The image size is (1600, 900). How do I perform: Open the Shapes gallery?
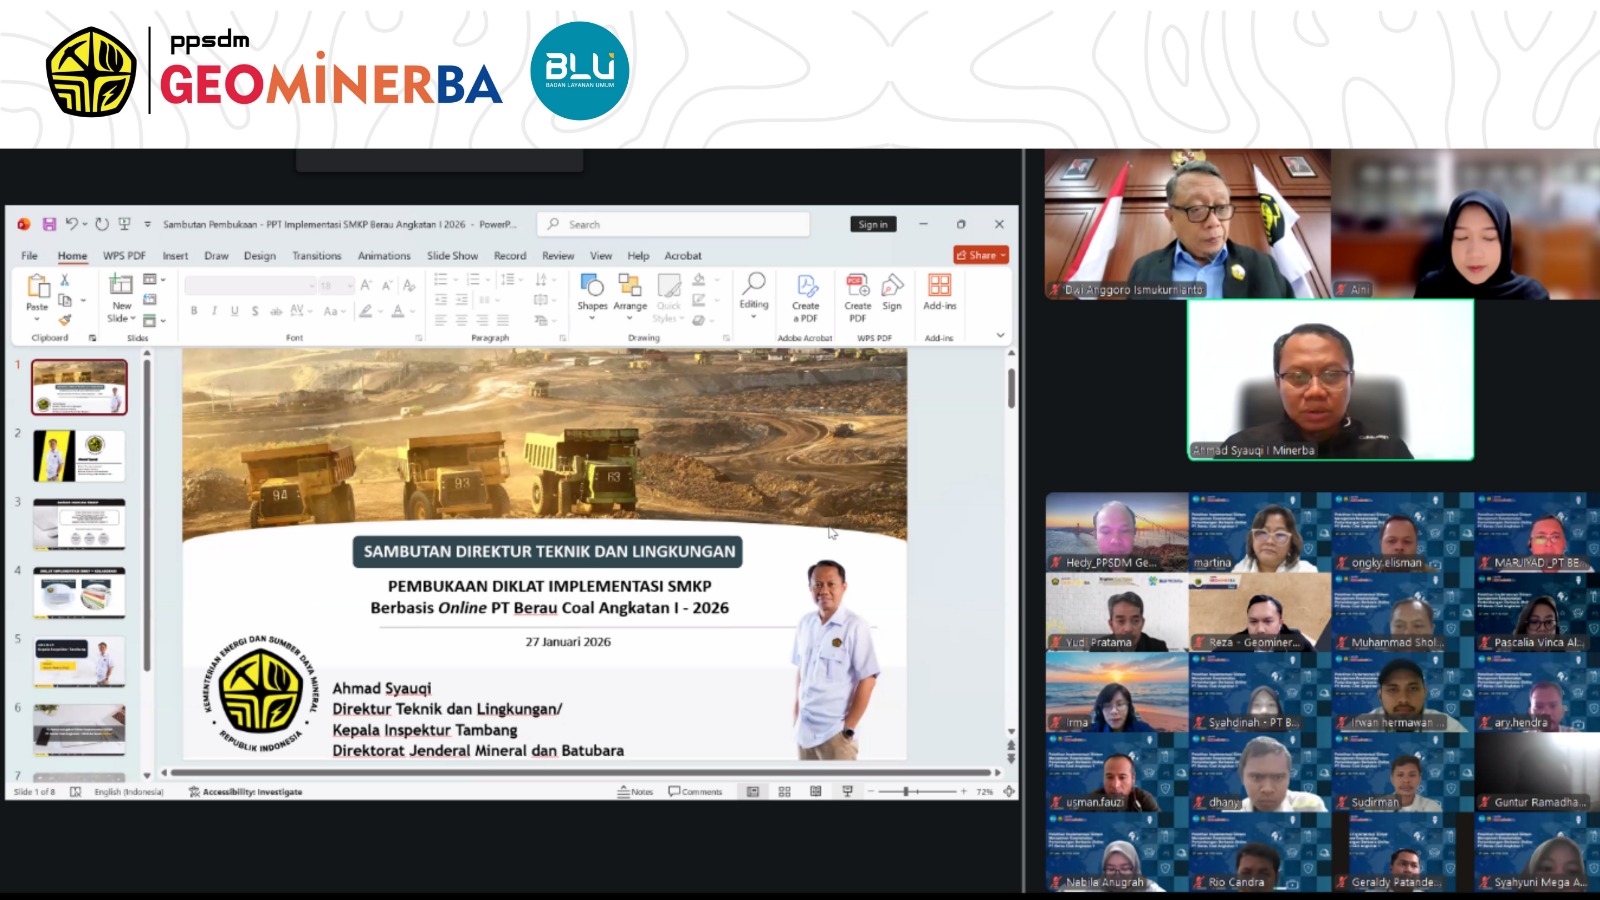point(594,292)
